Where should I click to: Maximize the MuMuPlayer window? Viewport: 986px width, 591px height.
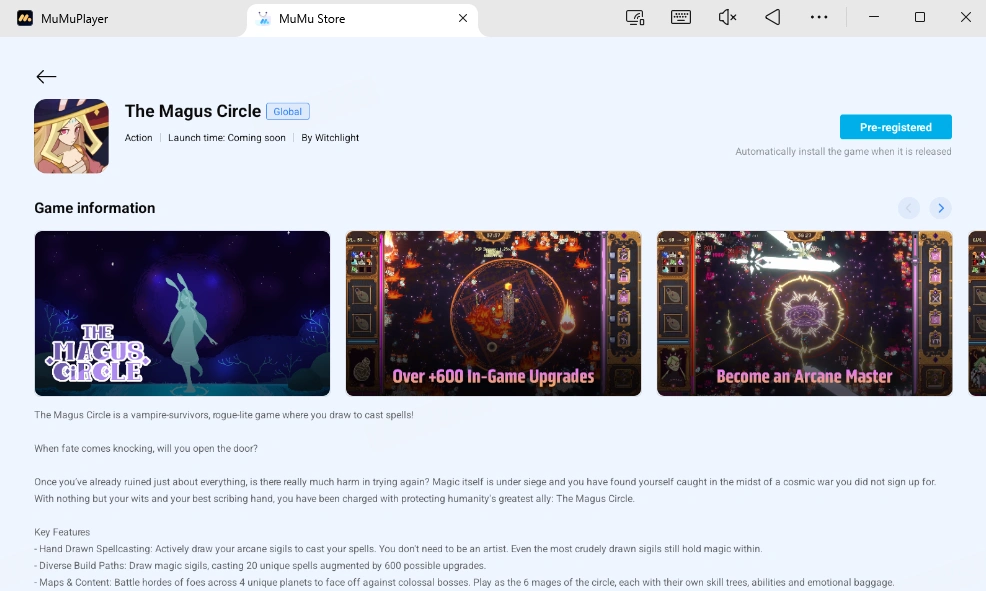[919, 17]
